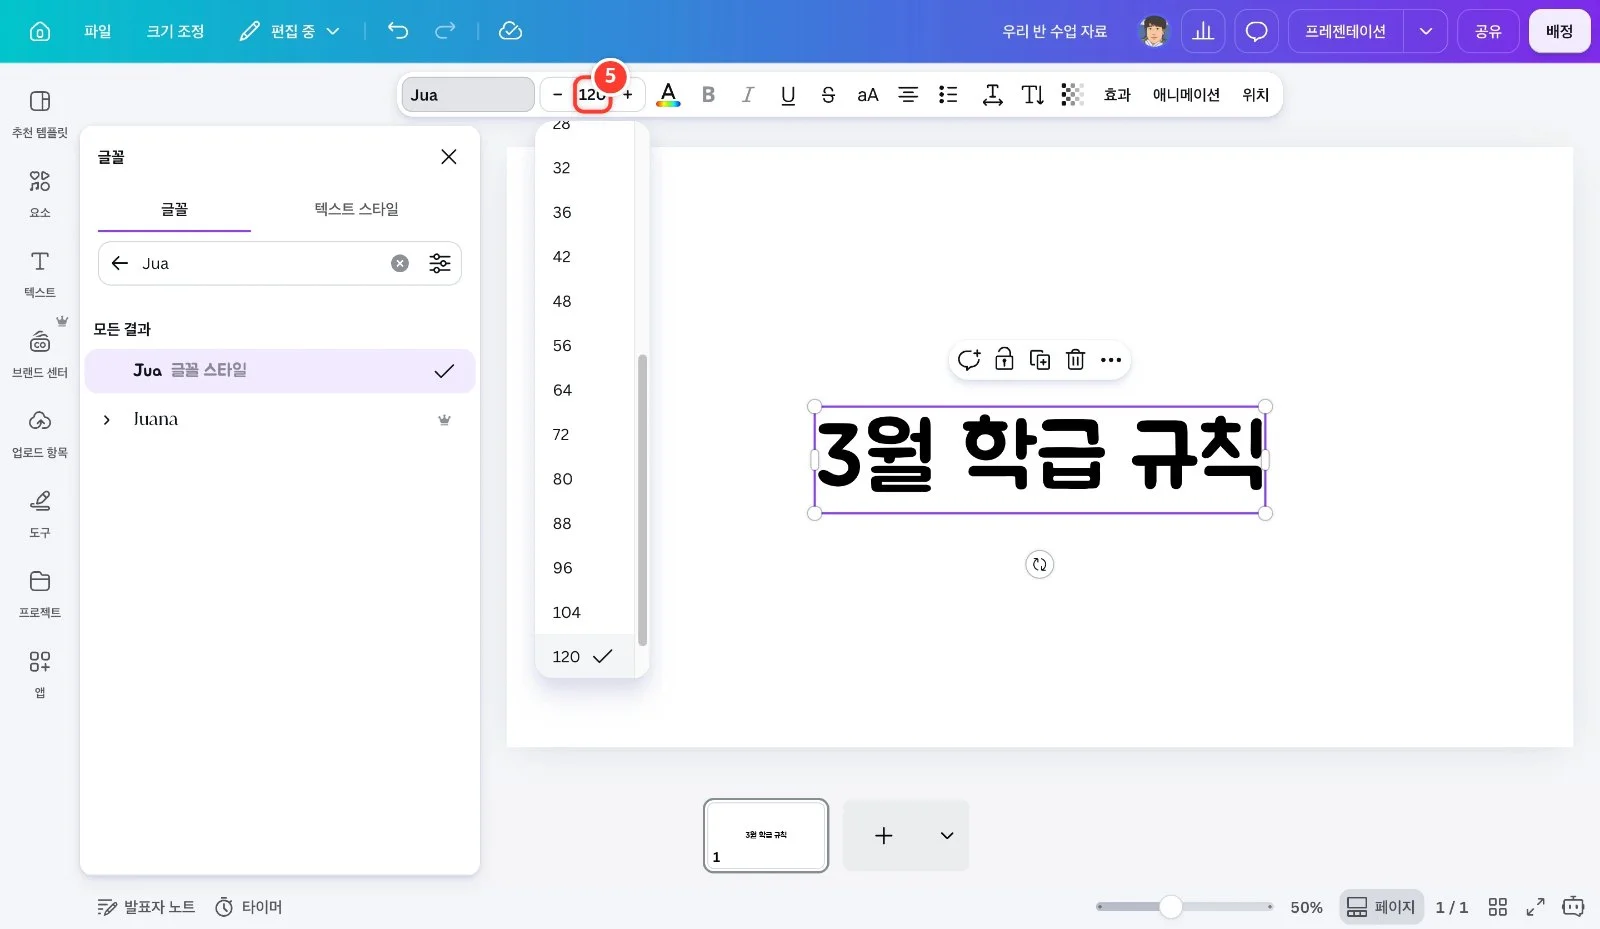Lock the selected text element
This screenshot has width=1600, height=929.
1004,360
